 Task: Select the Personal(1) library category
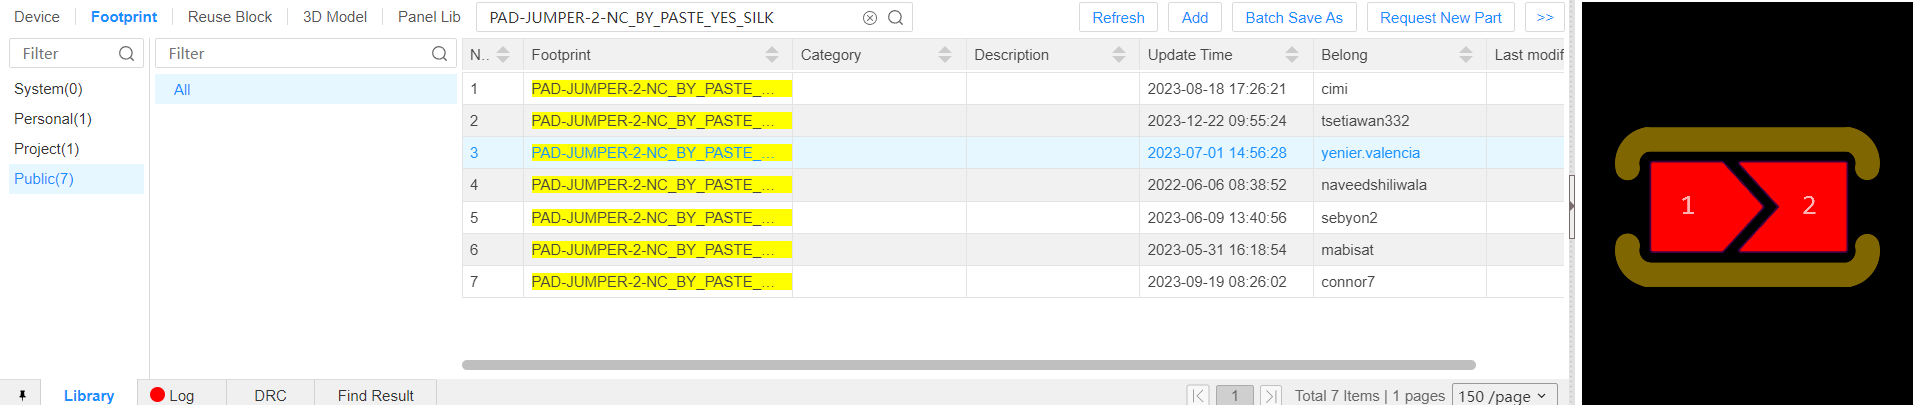(53, 119)
